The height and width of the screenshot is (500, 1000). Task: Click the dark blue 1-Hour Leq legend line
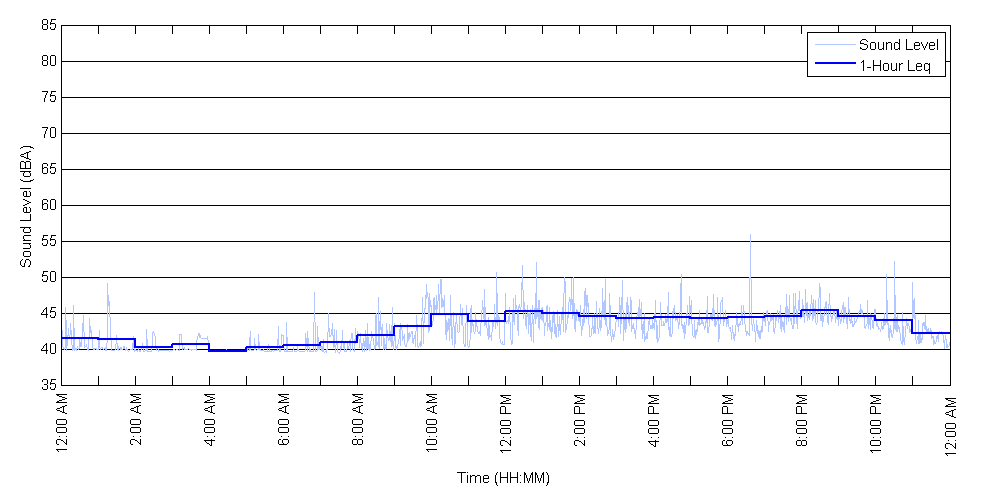pos(833,66)
